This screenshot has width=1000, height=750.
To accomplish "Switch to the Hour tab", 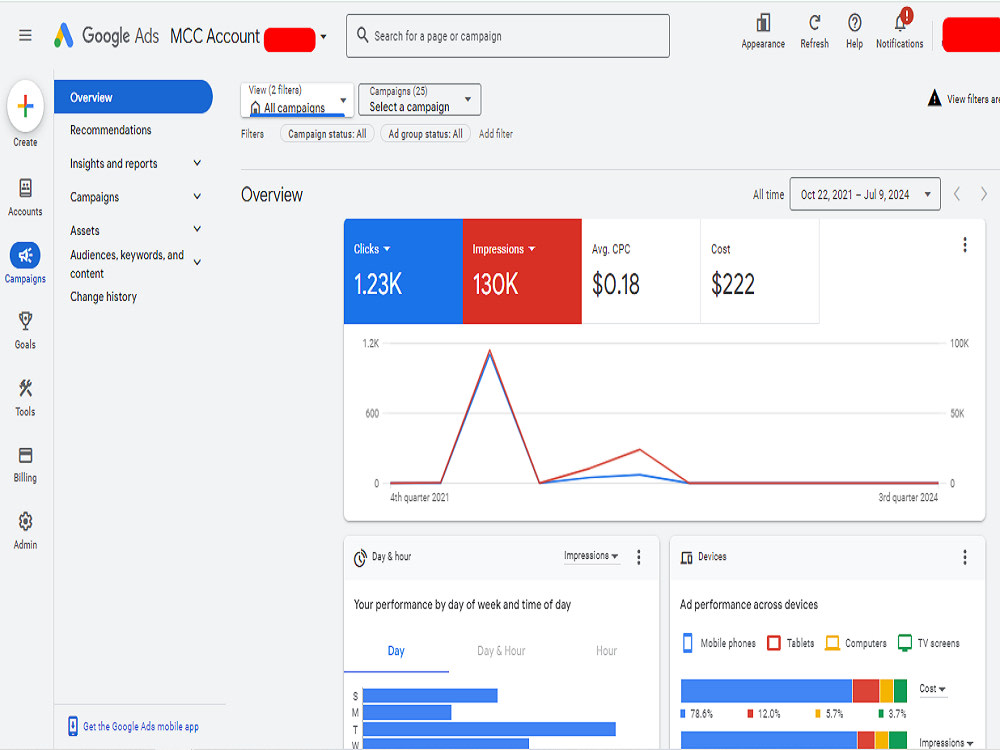I will [x=607, y=651].
